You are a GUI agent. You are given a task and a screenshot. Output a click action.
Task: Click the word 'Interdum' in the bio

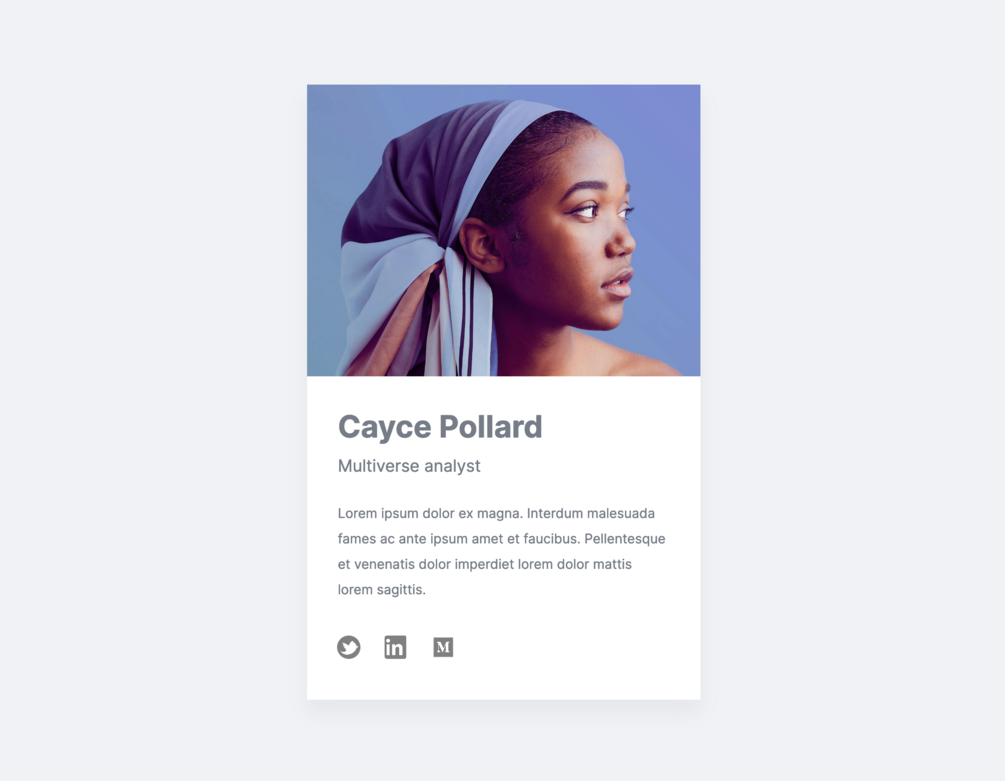point(554,513)
